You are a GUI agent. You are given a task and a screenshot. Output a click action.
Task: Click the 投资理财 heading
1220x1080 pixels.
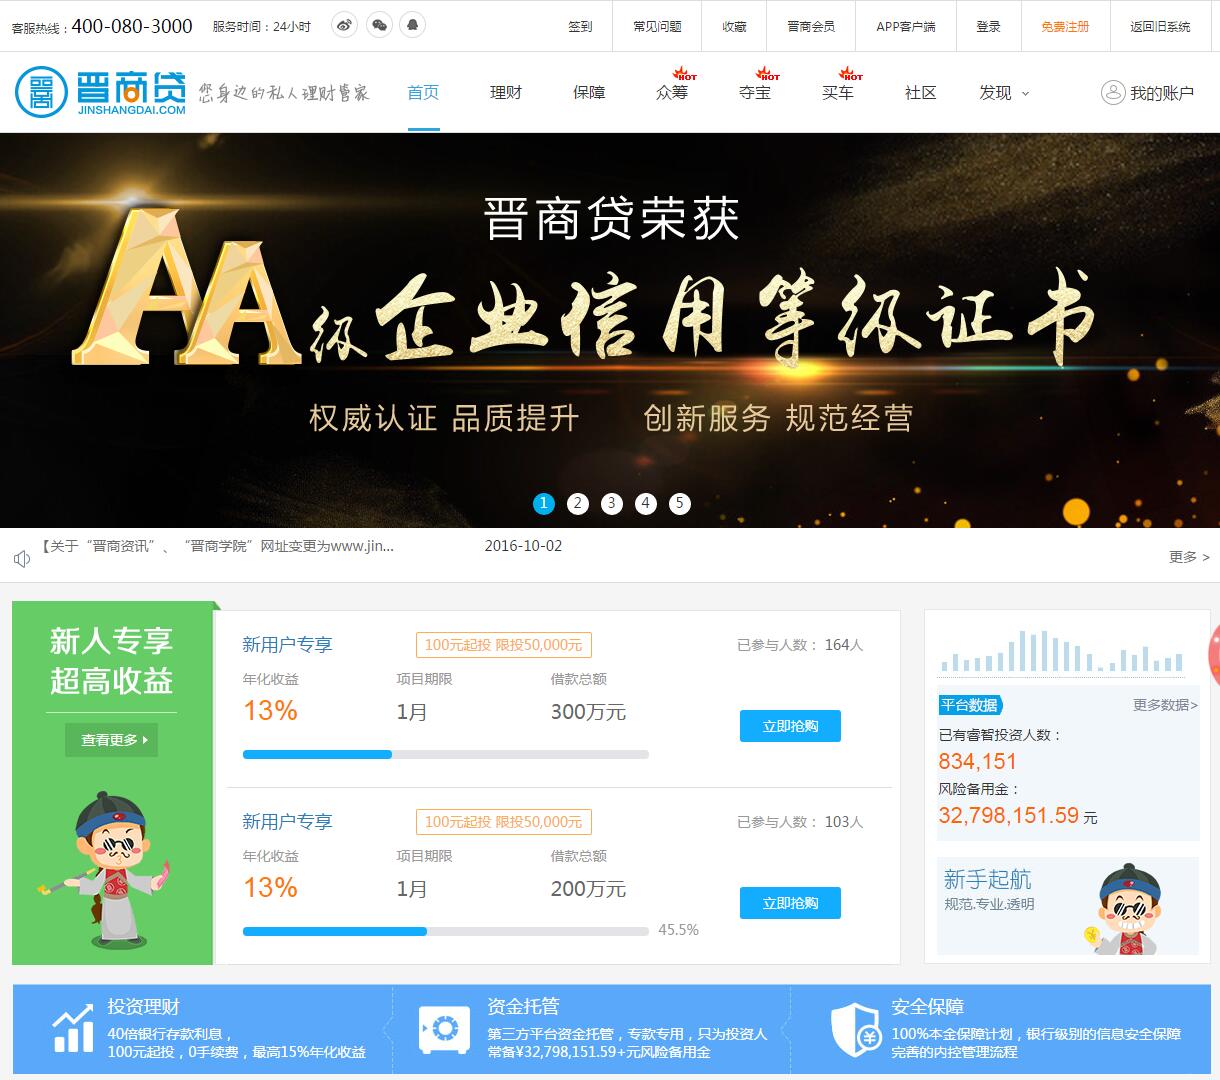(144, 1007)
